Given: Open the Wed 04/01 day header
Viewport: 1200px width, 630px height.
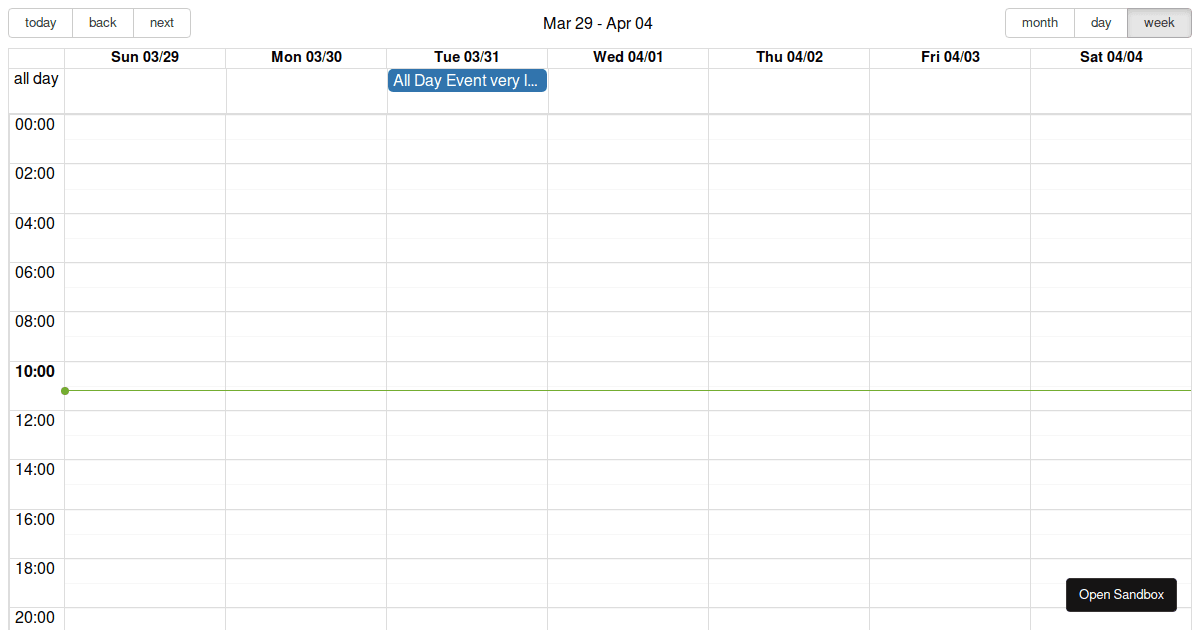Looking at the screenshot, I should [628, 57].
